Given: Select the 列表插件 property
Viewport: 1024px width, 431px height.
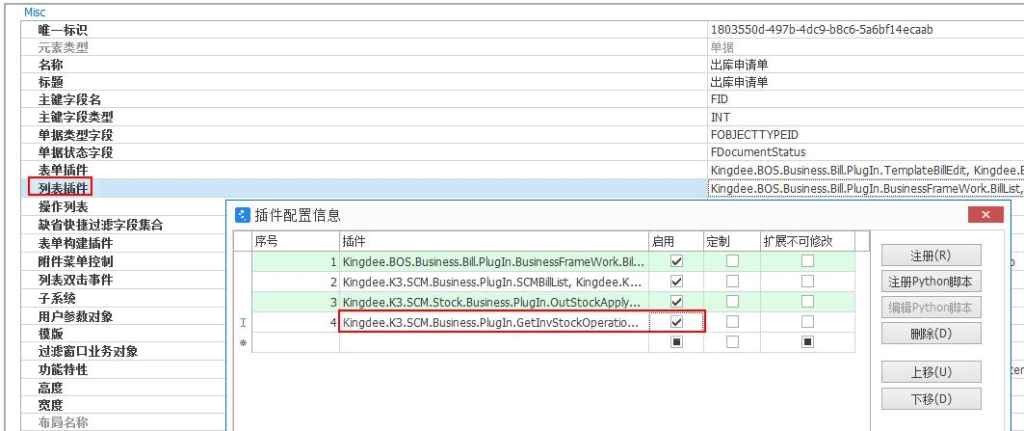Looking at the screenshot, I should tap(63, 188).
